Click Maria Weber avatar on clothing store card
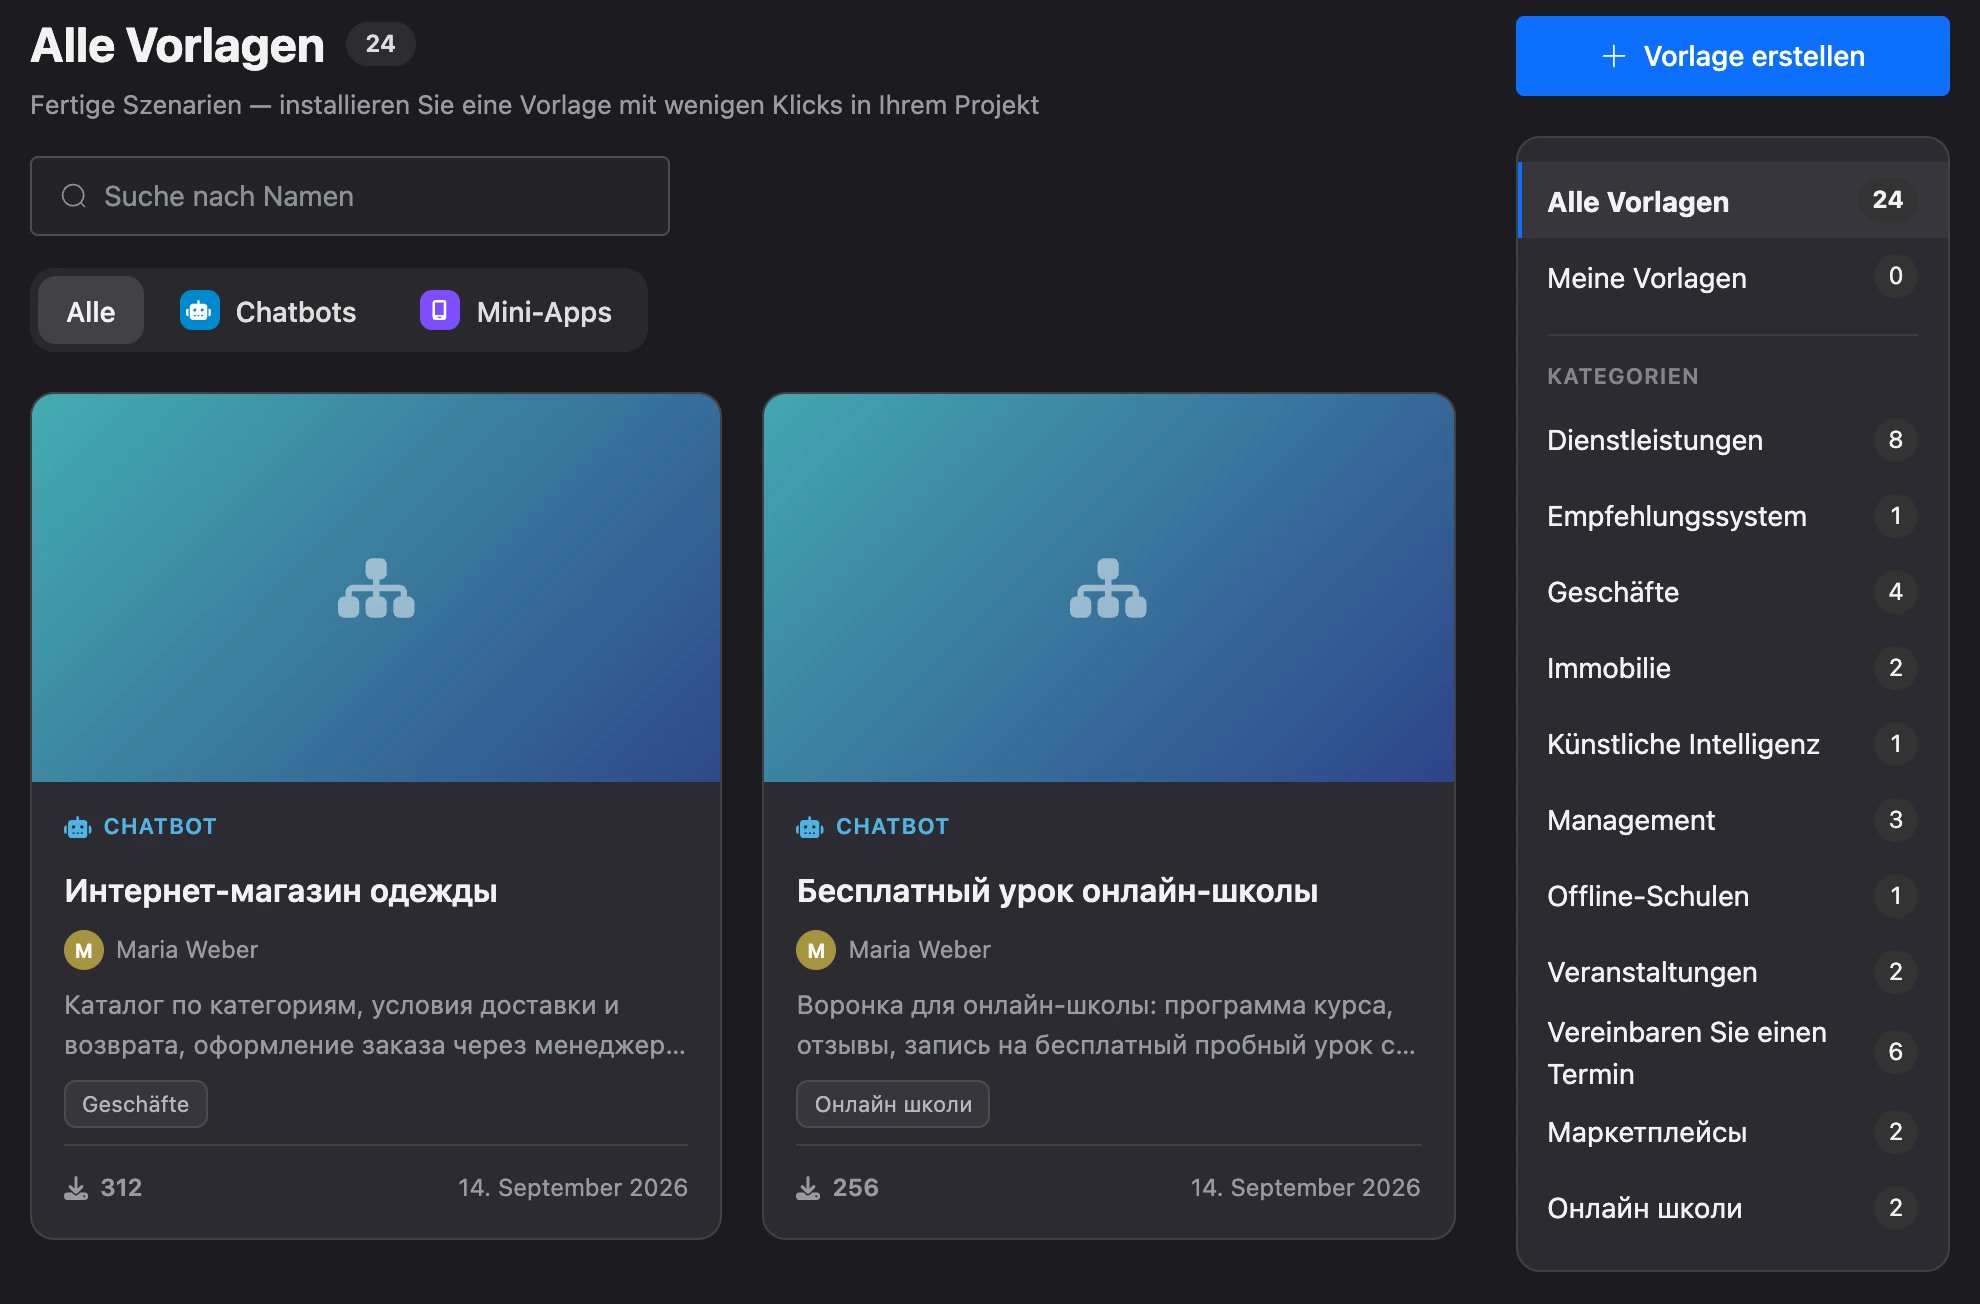The image size is (1980, 1304). (x=84, y=950)
